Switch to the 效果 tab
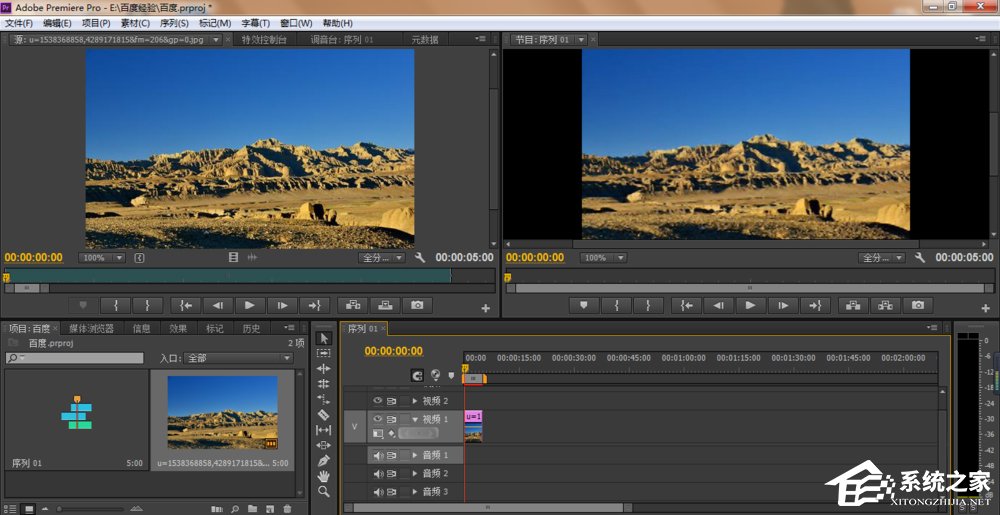The height and width of the screenshot is (515, 1000). tap(178, 328)
